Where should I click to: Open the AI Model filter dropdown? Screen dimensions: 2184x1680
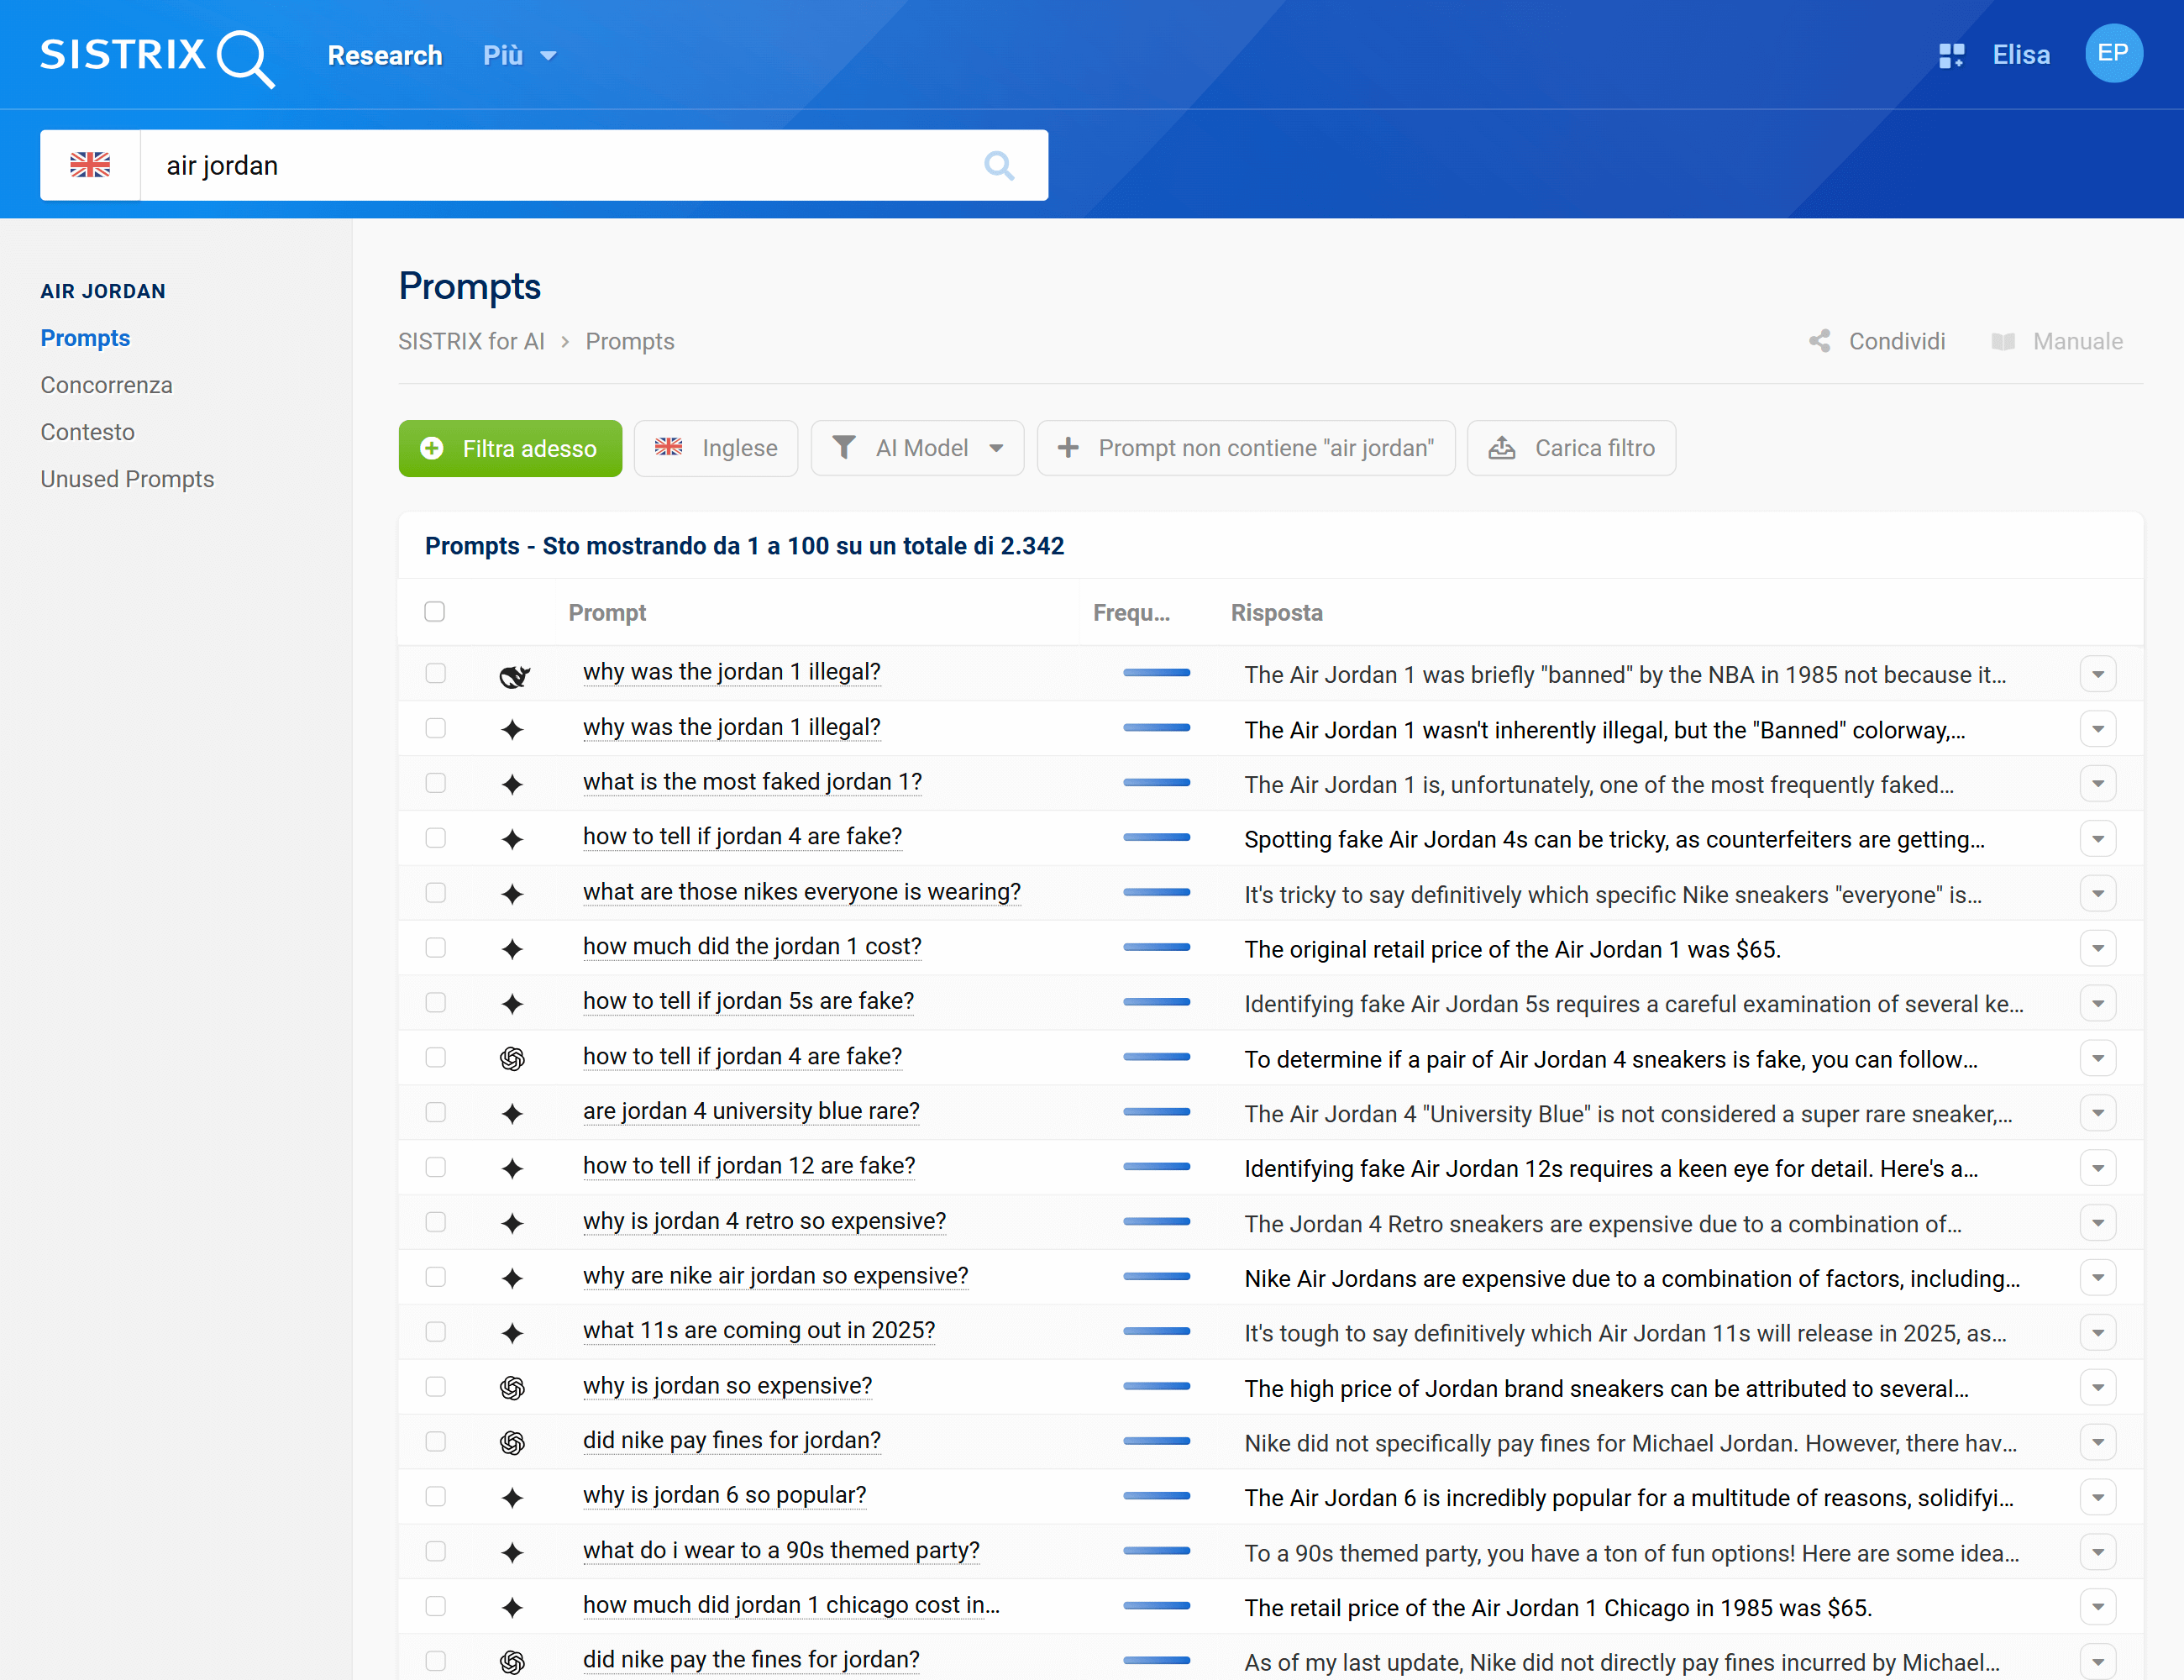pyautogui.click(x=917, y=448)
